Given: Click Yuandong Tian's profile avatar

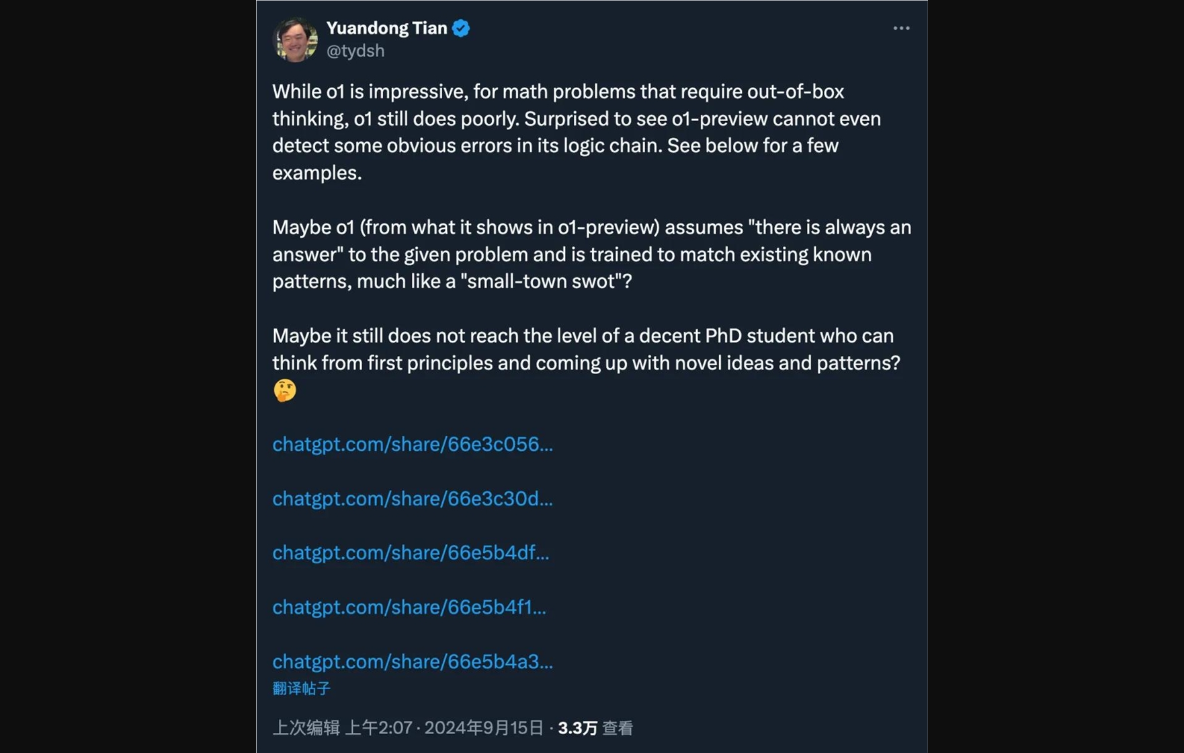Looking at the screenshot, I should click(296, 39).
